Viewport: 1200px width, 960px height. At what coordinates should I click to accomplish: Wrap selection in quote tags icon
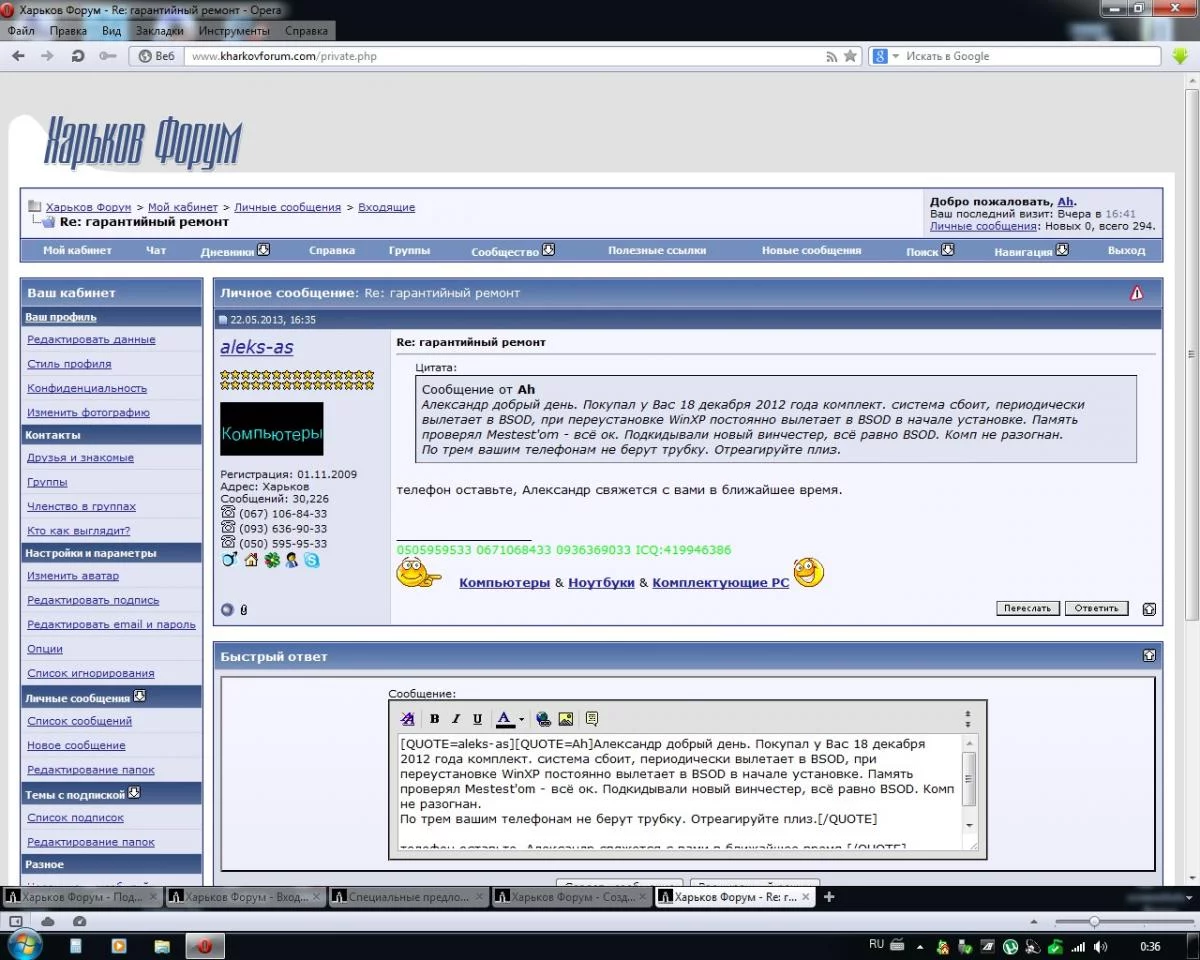click(591, 719)
